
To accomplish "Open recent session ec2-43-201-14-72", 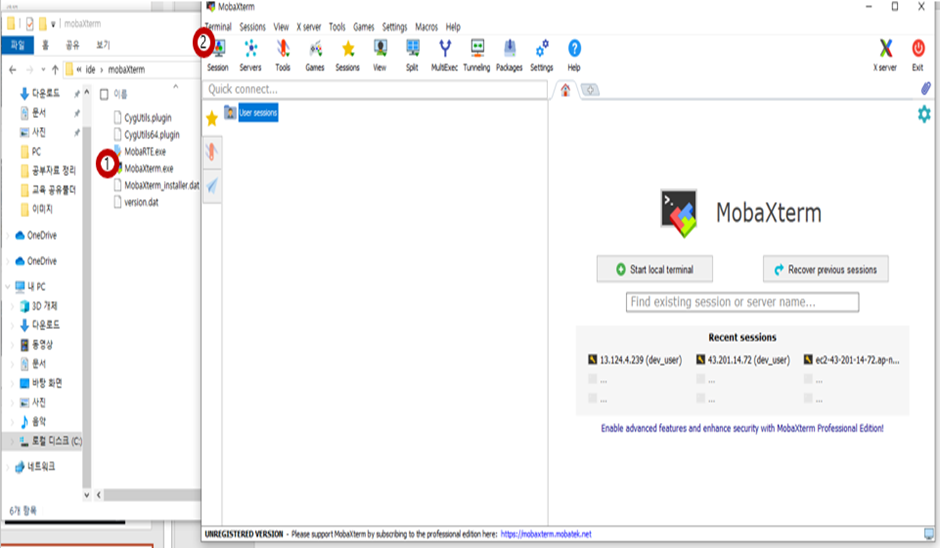I will pos(851,360).
